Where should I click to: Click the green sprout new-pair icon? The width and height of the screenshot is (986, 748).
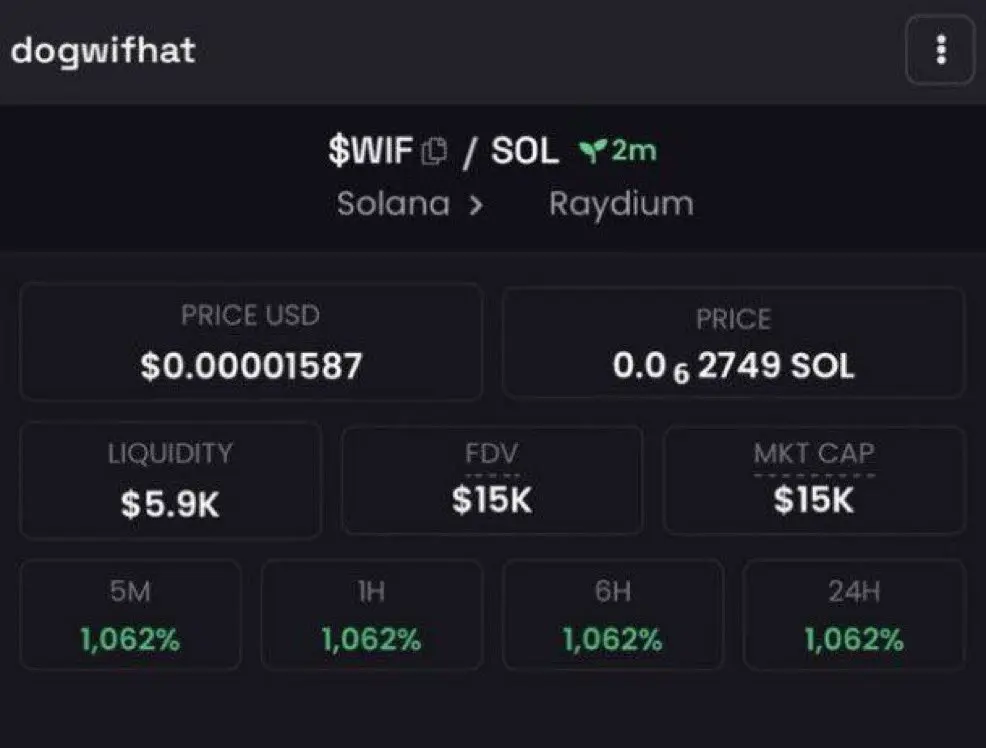point(592,151)
